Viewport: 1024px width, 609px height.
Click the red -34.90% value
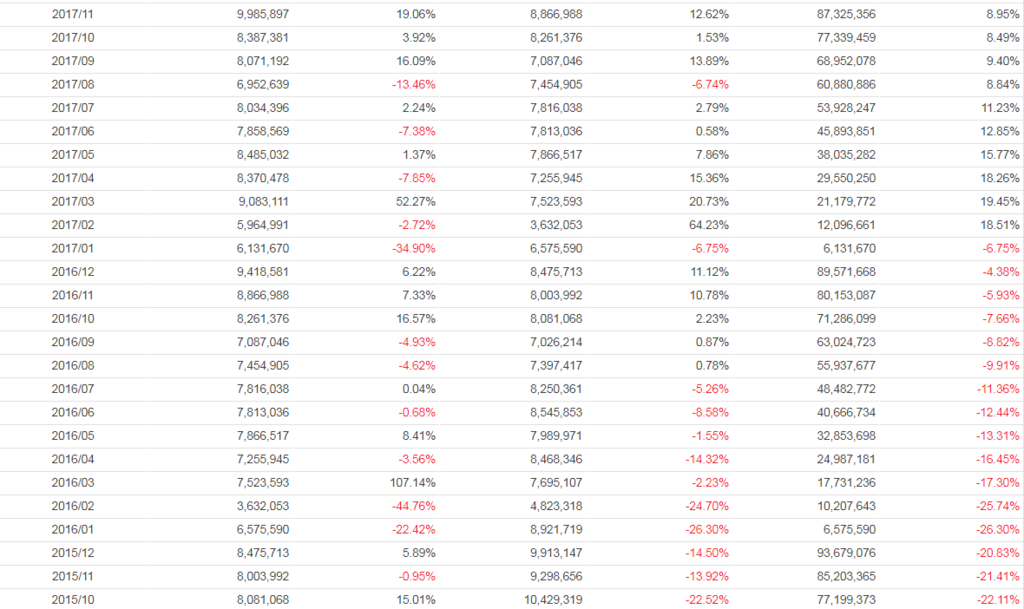click(412, 249)
